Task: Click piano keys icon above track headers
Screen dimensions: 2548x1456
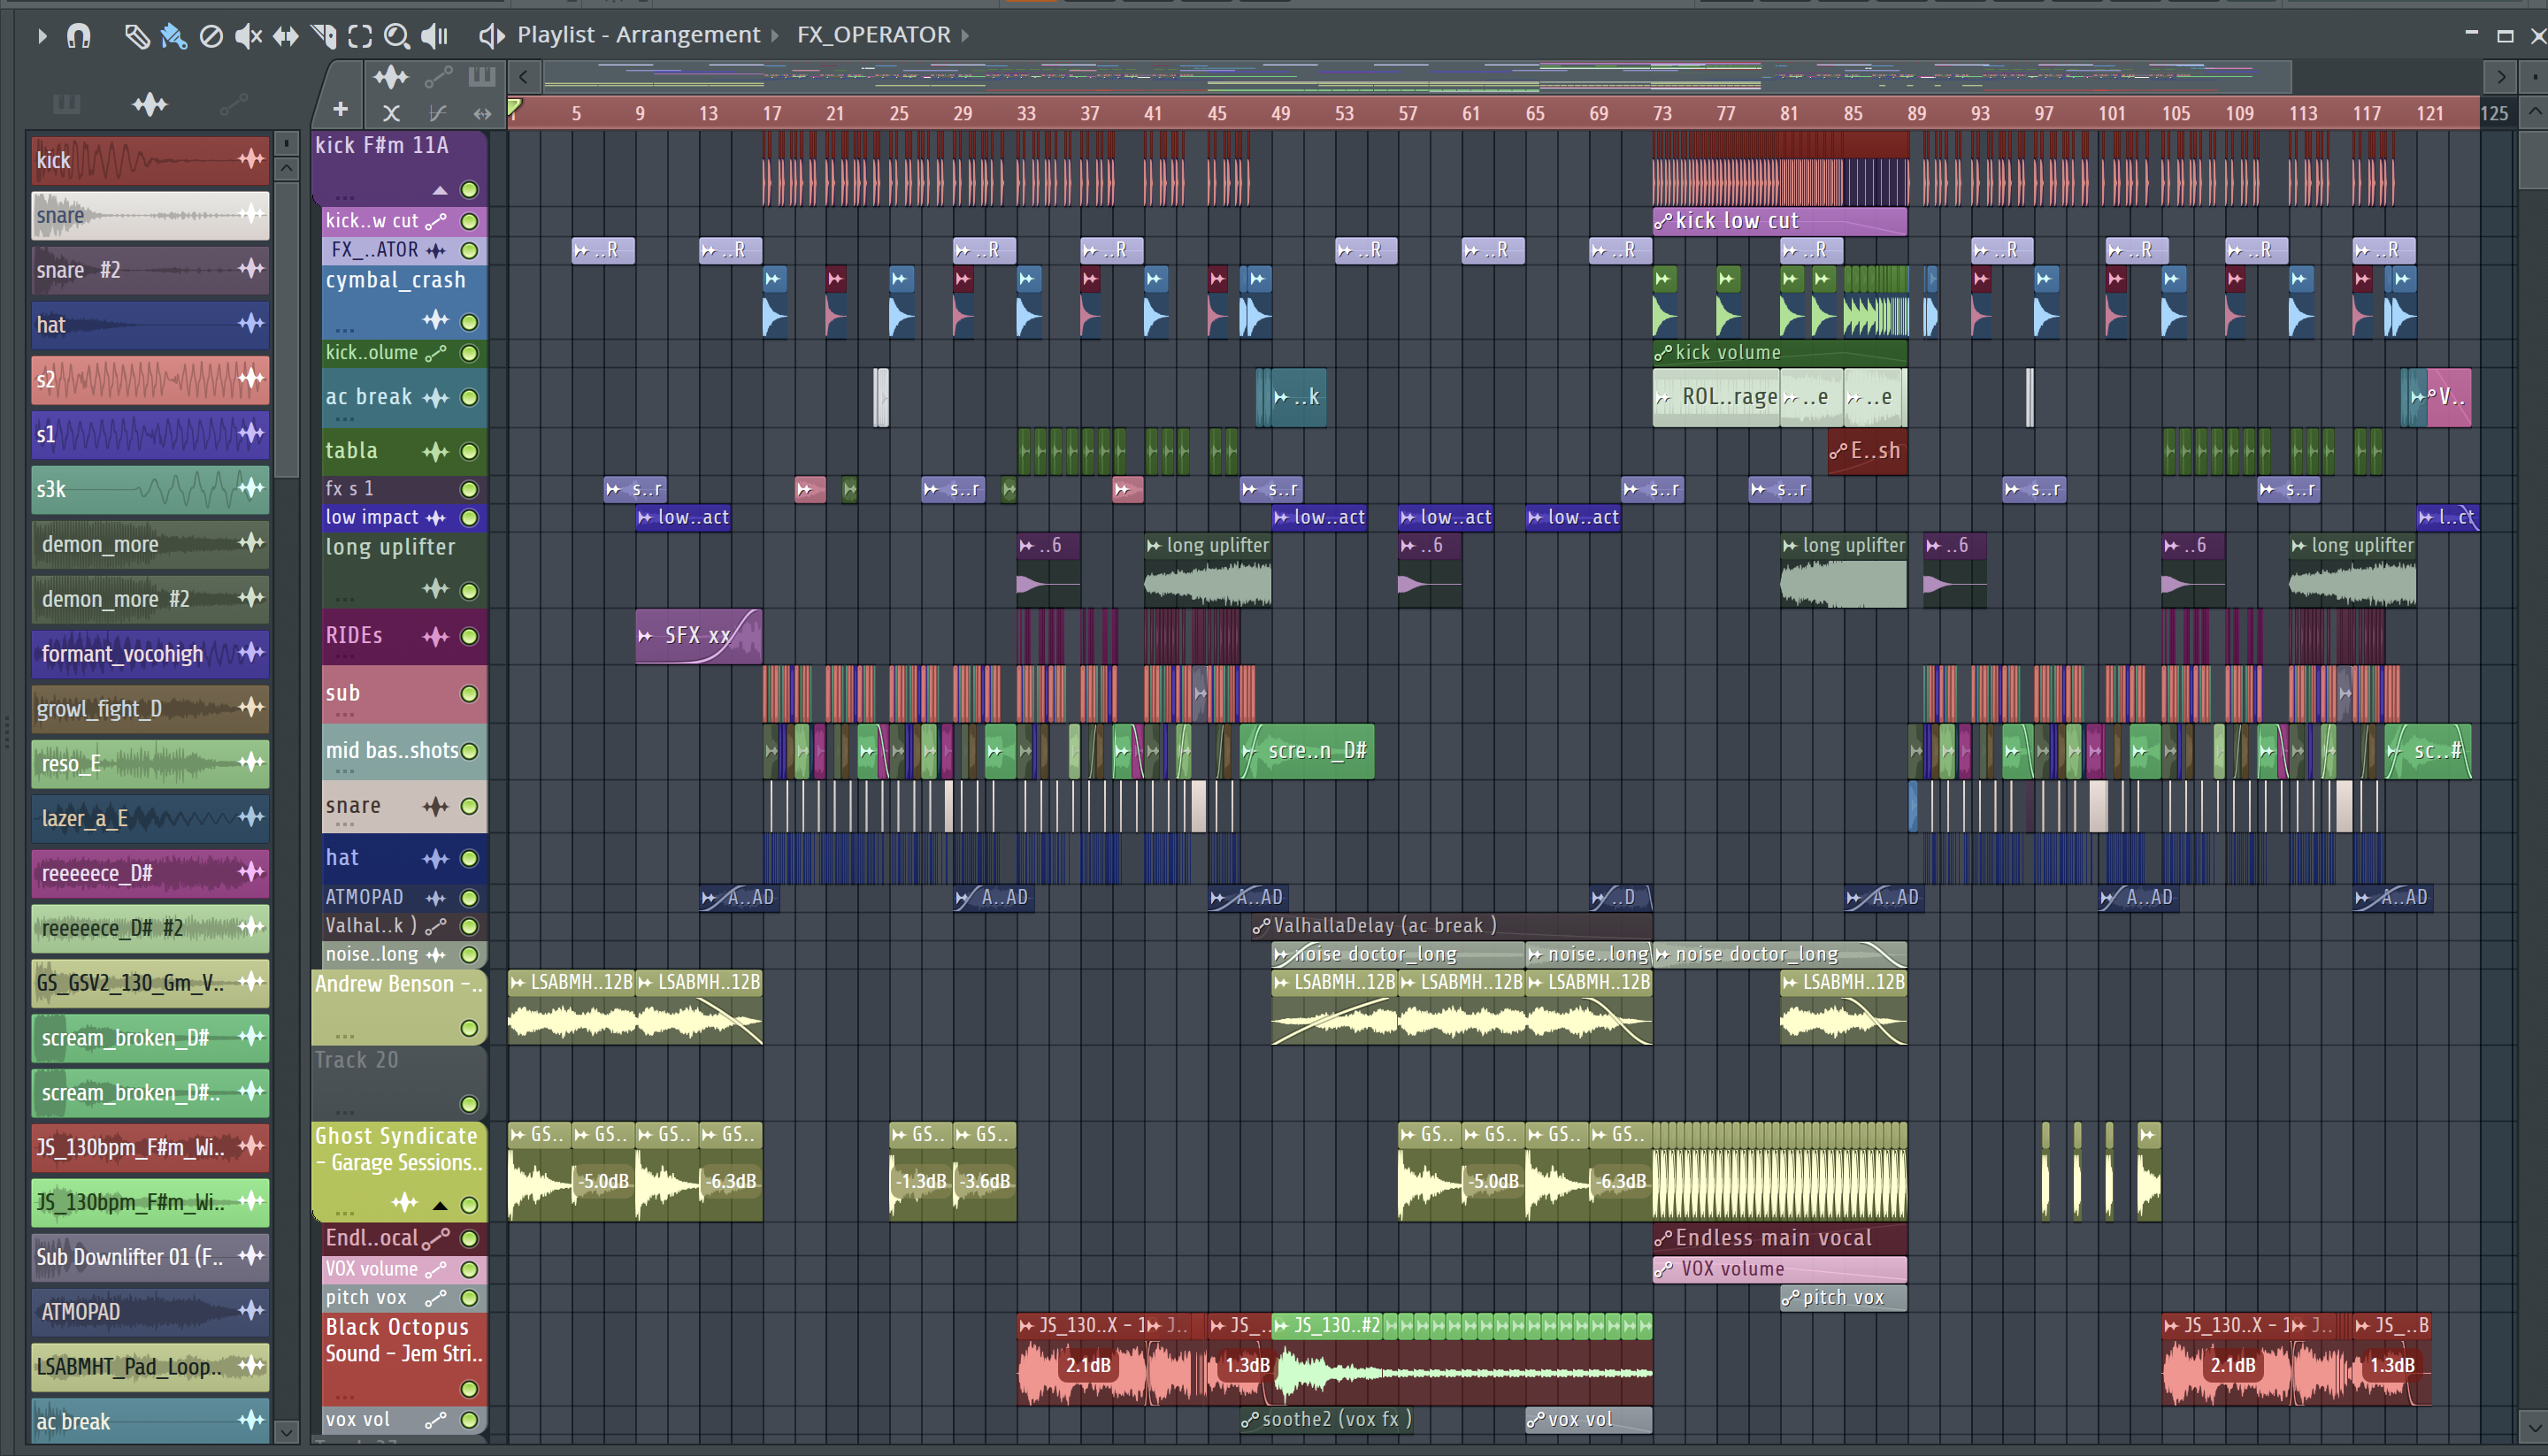Action: (x=482, y=77)
